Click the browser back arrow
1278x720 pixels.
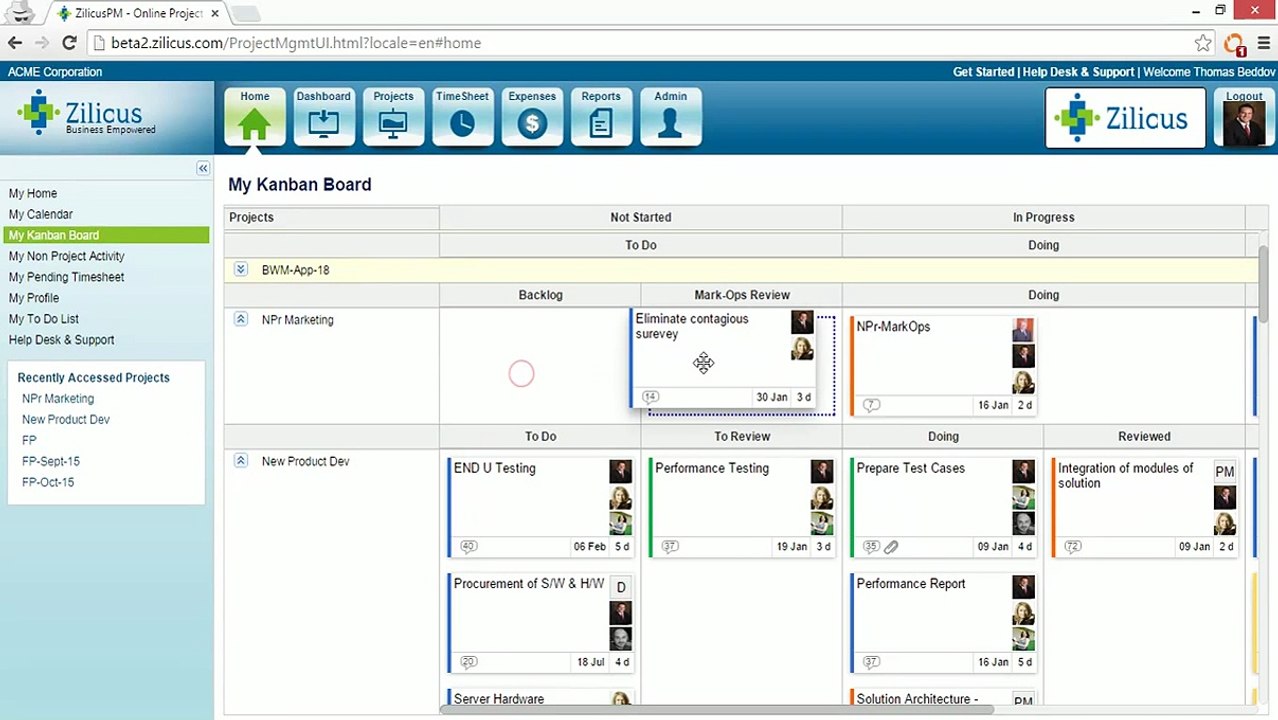tap(15, 43)
